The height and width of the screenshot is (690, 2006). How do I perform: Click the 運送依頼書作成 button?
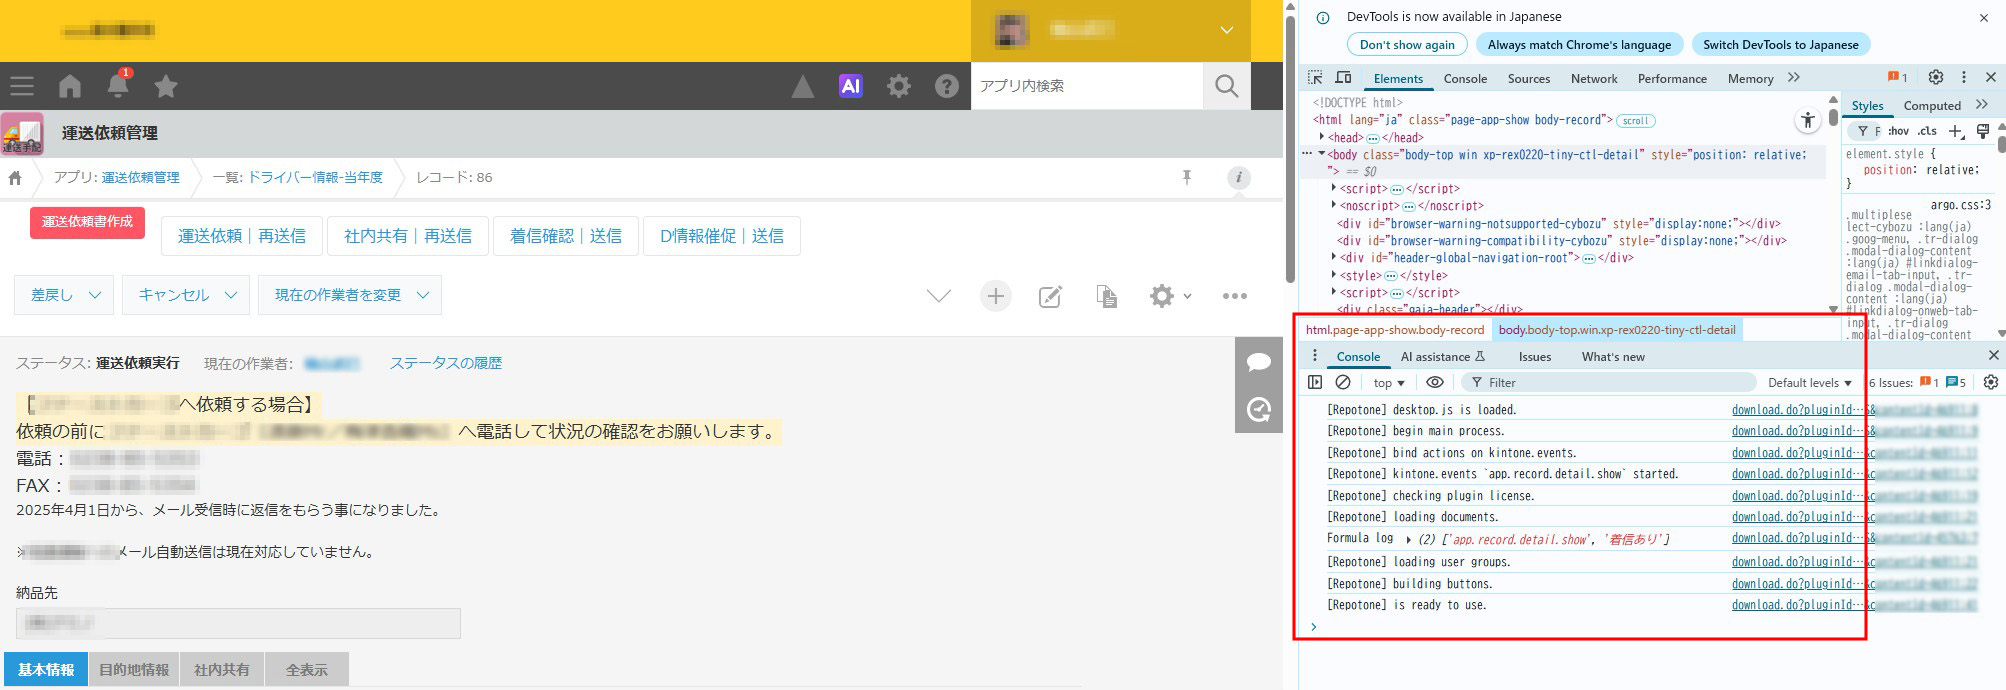(x=87, y=222)
